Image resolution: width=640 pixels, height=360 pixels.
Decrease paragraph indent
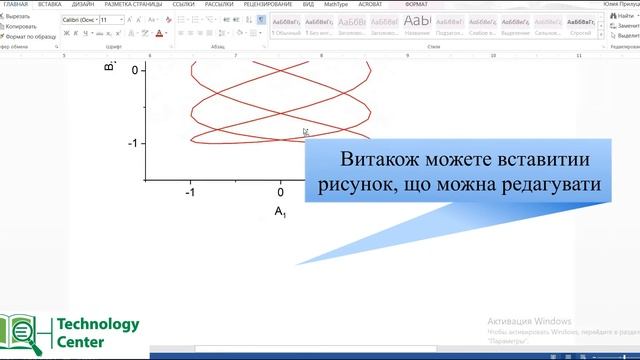(x=227, y=20)
